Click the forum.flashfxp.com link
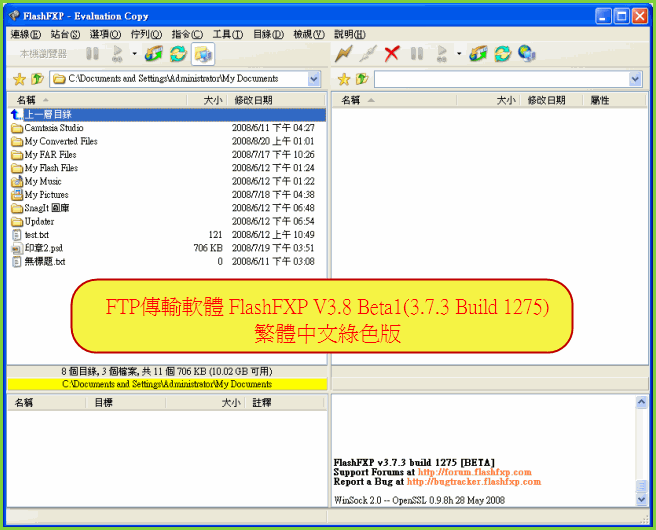The width and height of the screenshot is (656, 530). tap(474, 472)
